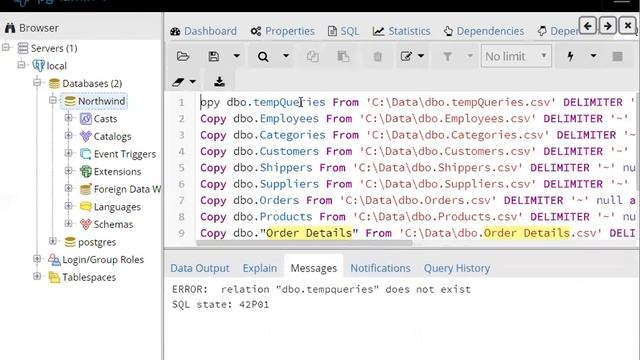This screenshot has width=640, height=360.
Task: Expand the Foreign Data Wrappers node
Action: click(69, 188)
